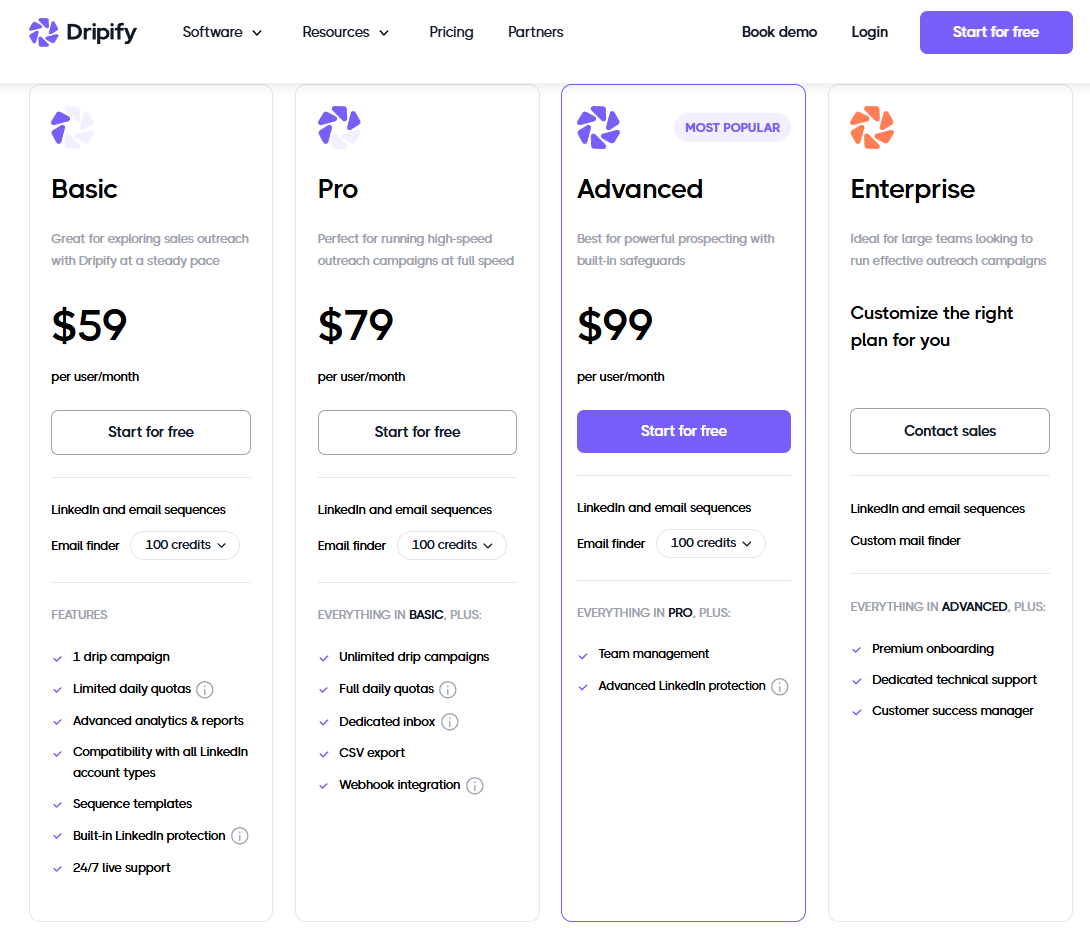Click Contact sales for Enterprise

point(950,431)
